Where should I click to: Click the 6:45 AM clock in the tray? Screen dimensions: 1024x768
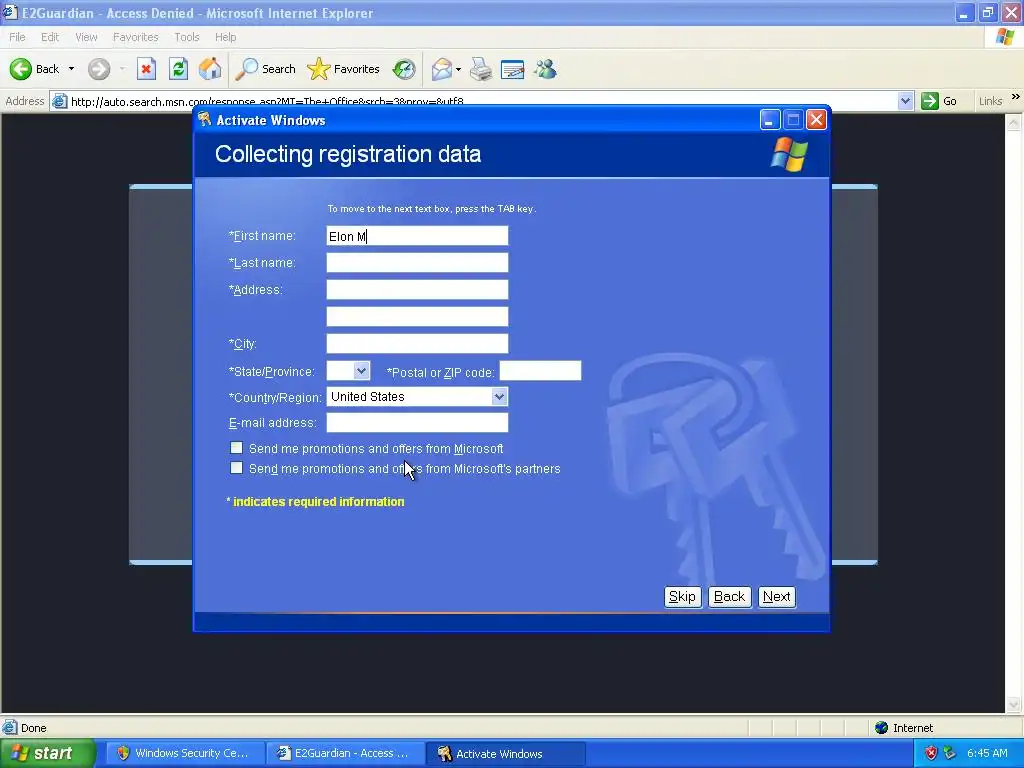[x=987, y=753]
